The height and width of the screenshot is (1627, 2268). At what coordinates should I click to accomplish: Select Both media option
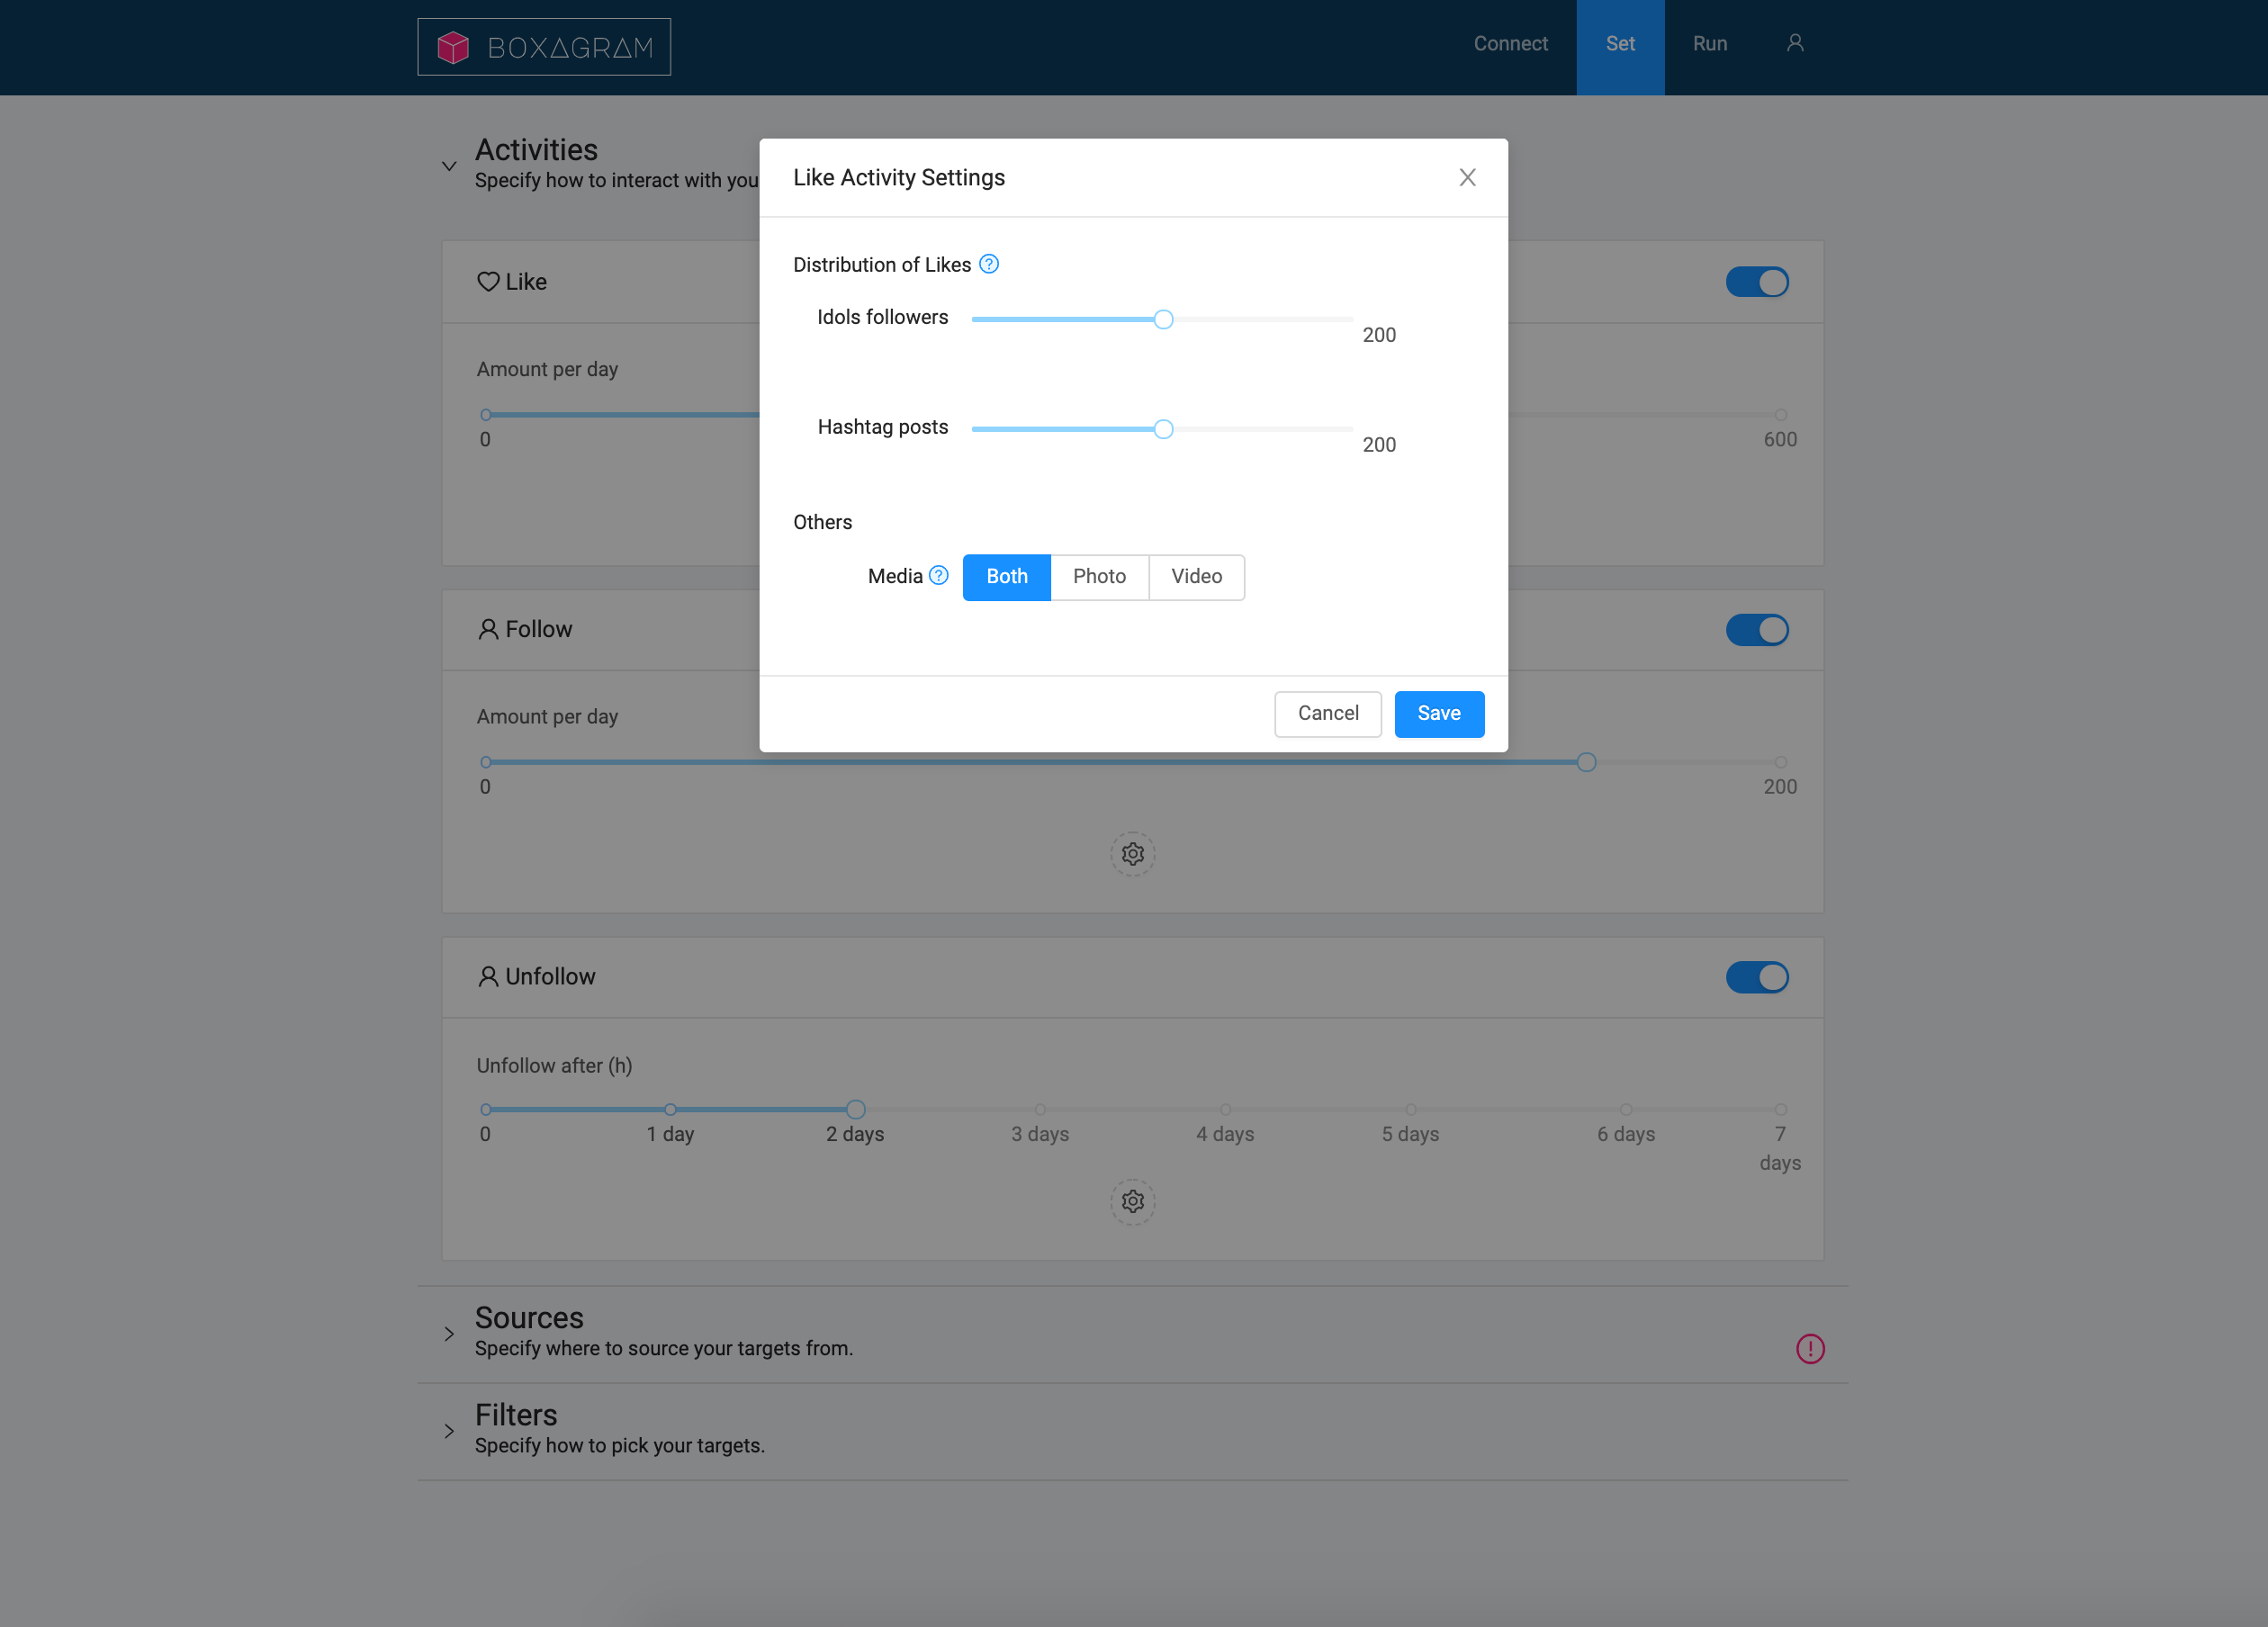pyautogui.click(x=1006, y=577)
